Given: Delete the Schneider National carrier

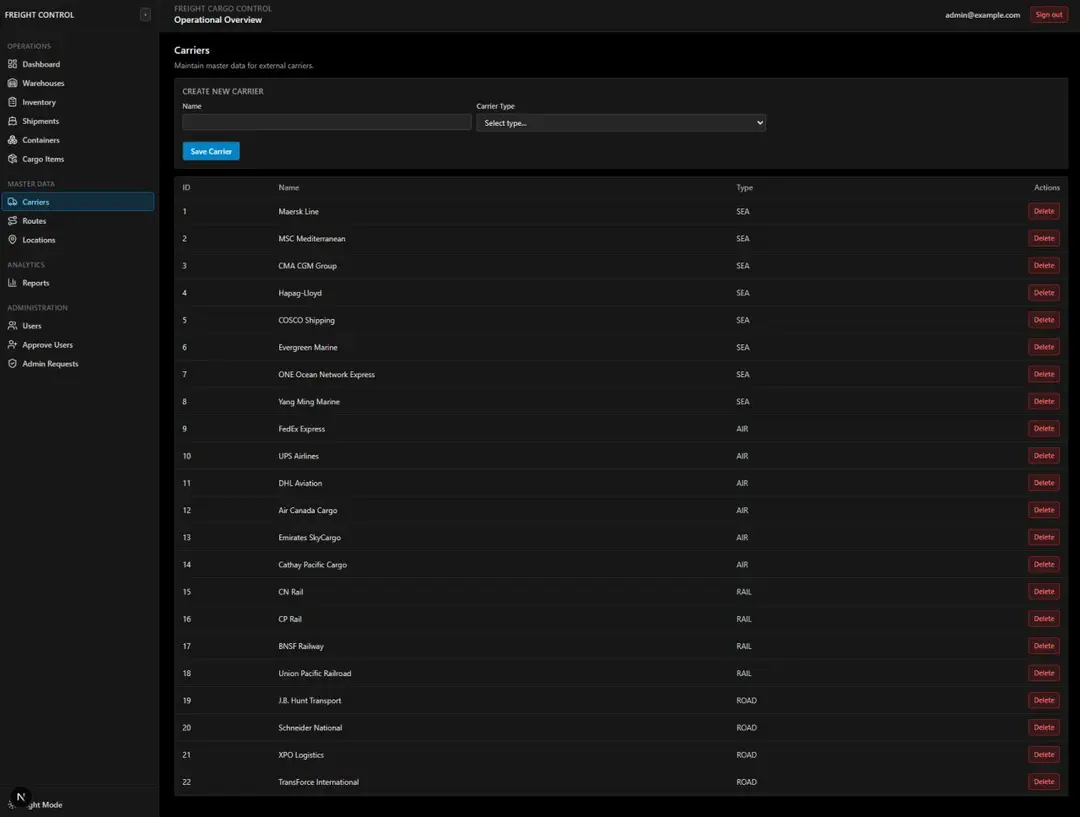Looking at the screenshot, I should (x=1043, y=727).
